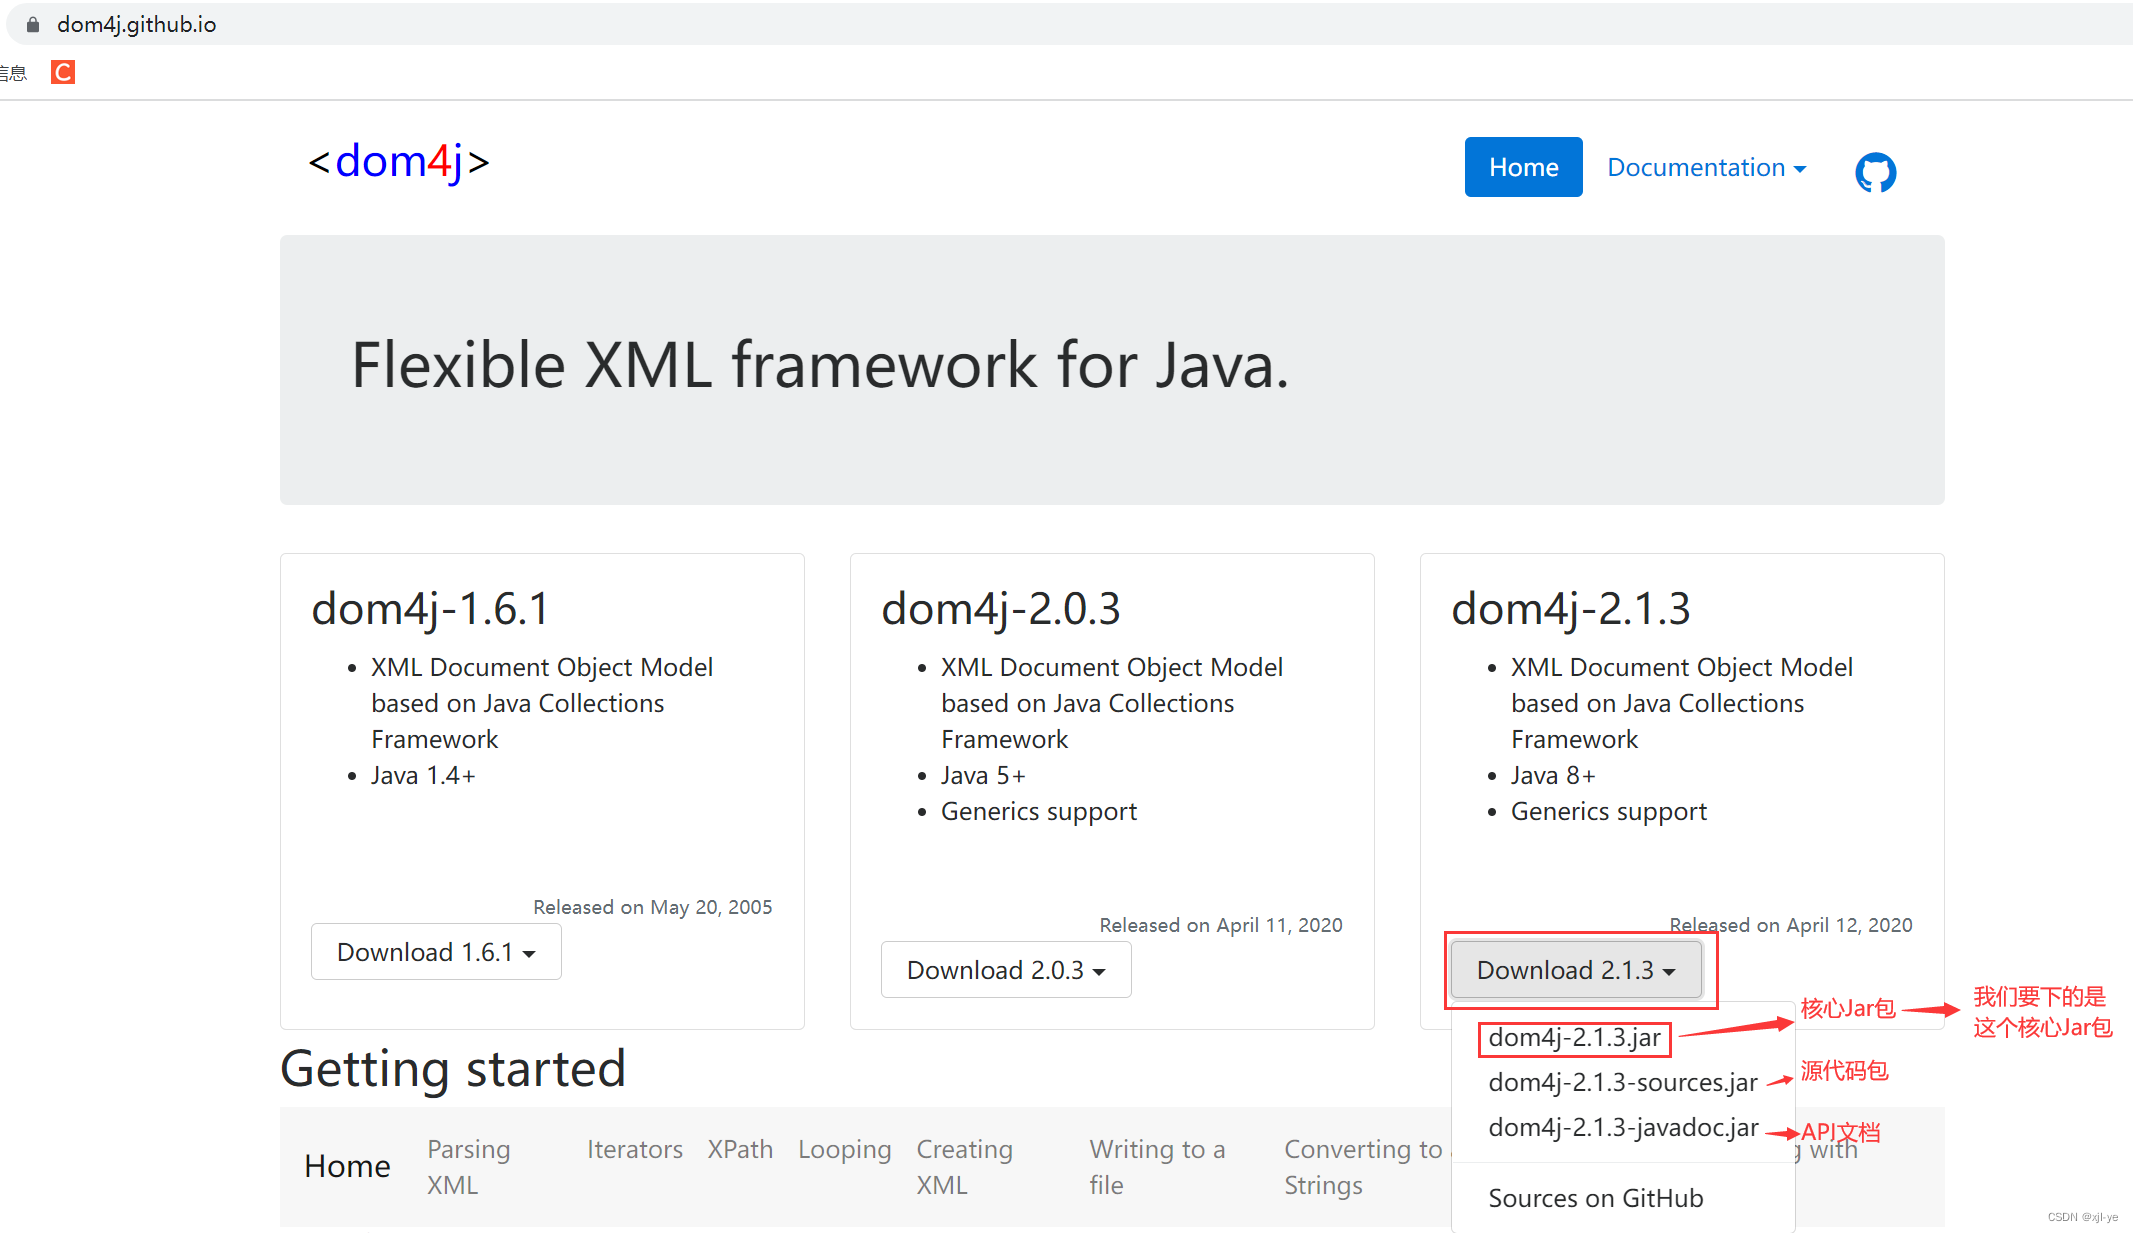2133x1233 pixels.
Task: Go to the Creating XML tab
Action: [x=964, y=1166]
